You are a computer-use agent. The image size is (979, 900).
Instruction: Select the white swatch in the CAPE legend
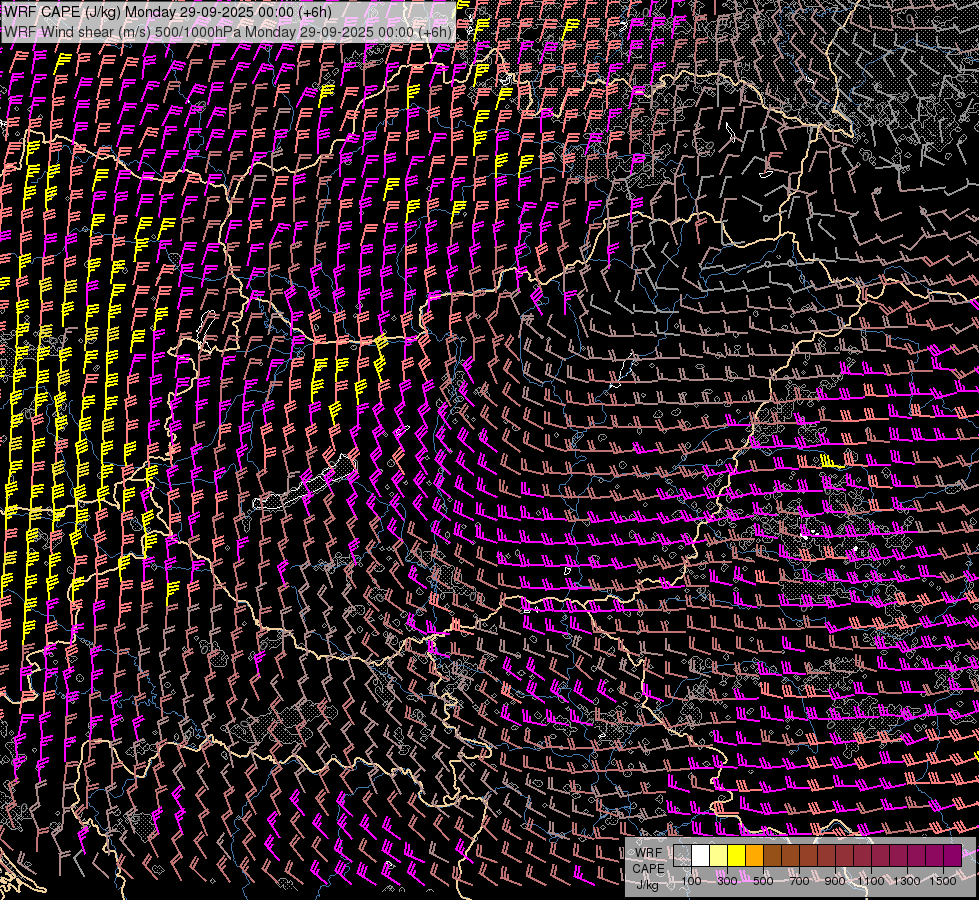(700, 856)
